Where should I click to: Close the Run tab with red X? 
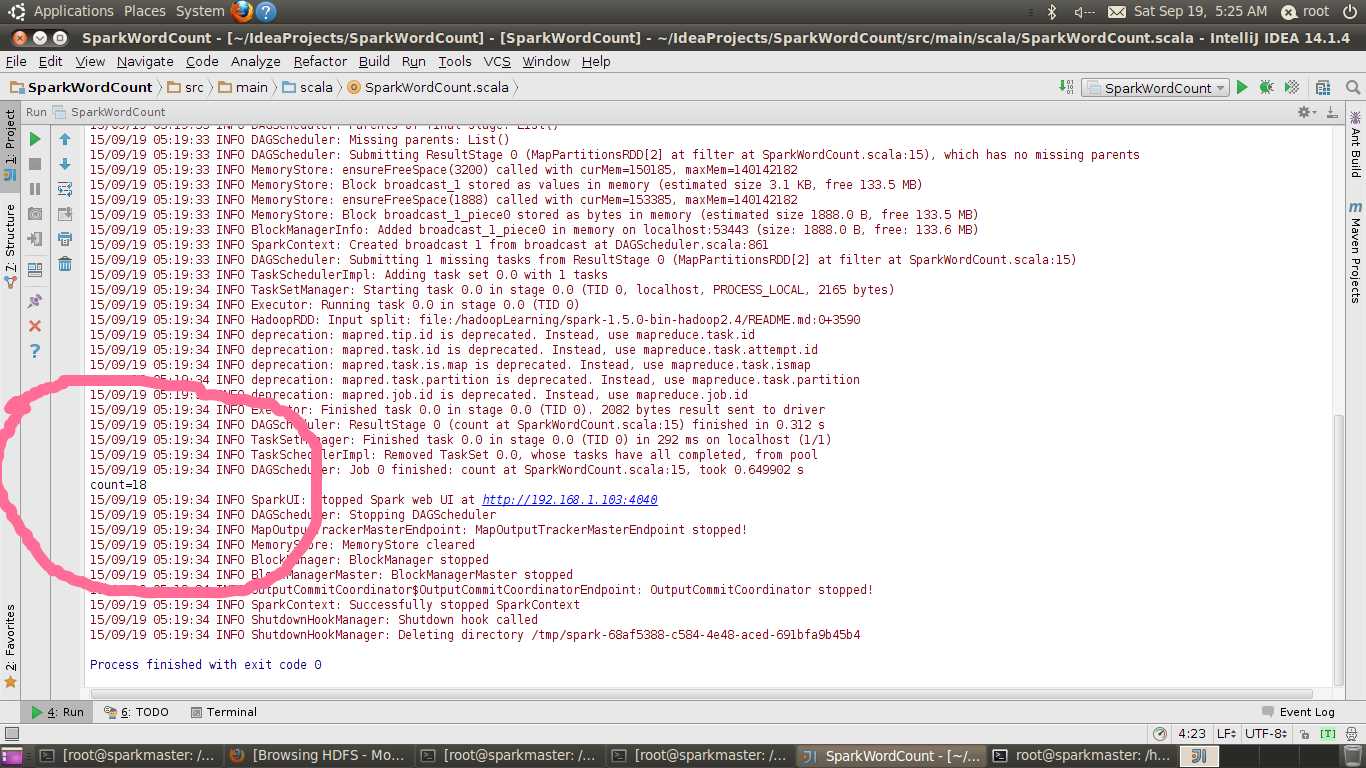tap(35, 326)
